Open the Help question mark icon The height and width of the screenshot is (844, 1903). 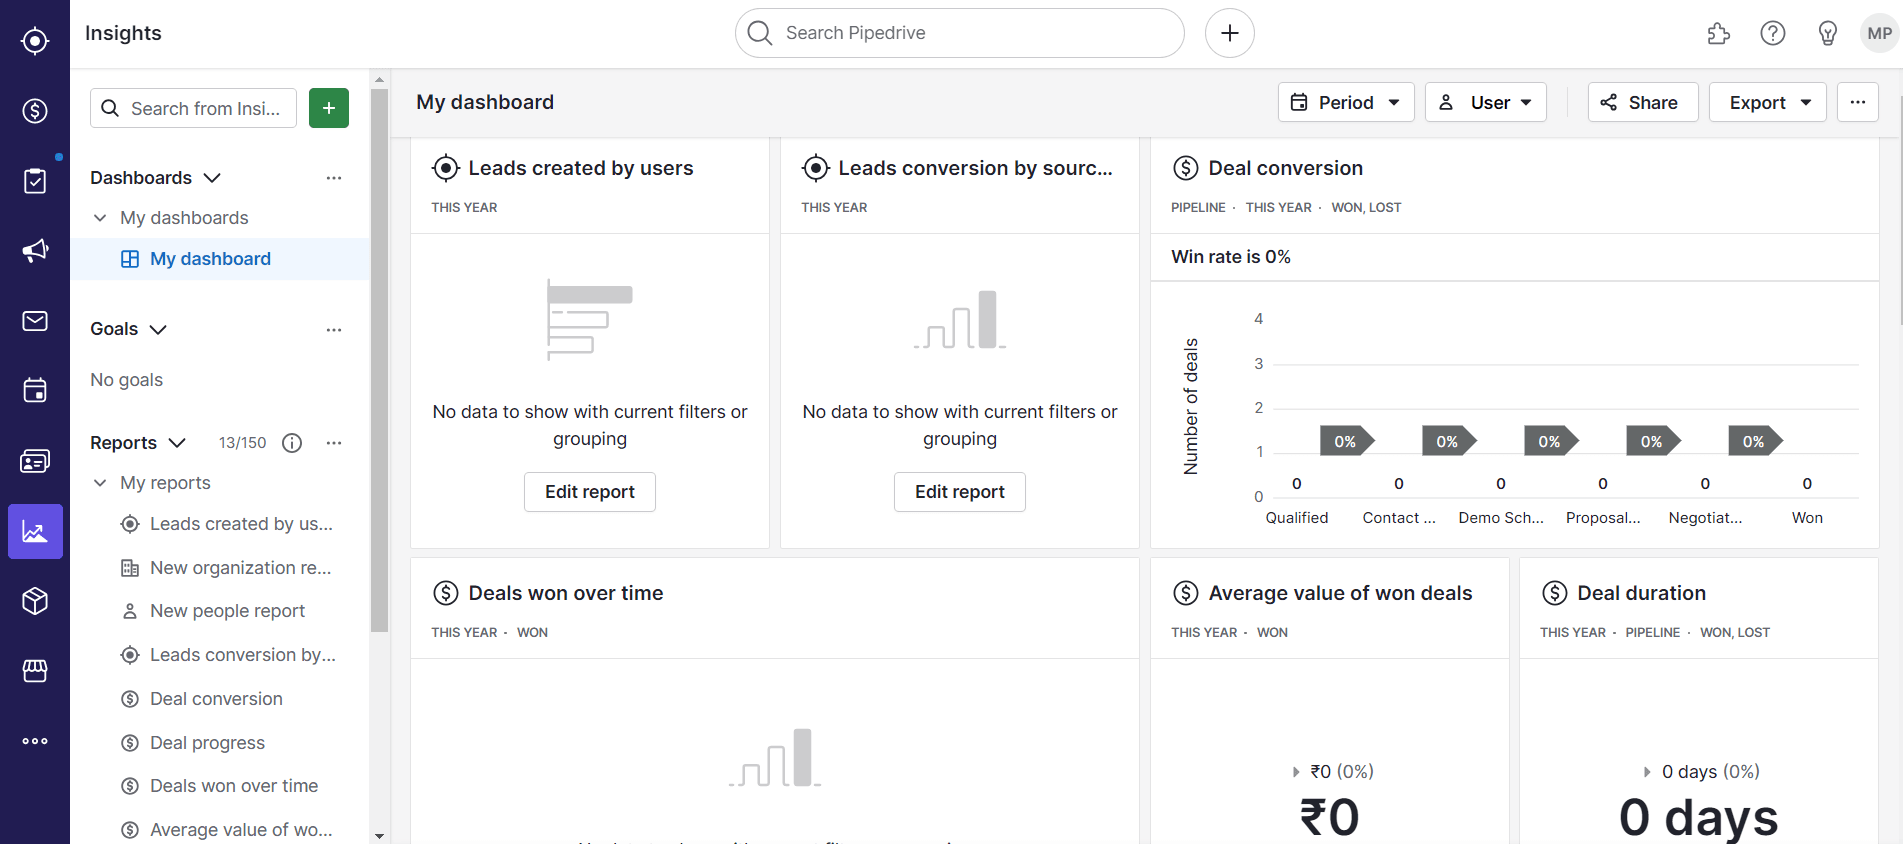coord(1773,34)
